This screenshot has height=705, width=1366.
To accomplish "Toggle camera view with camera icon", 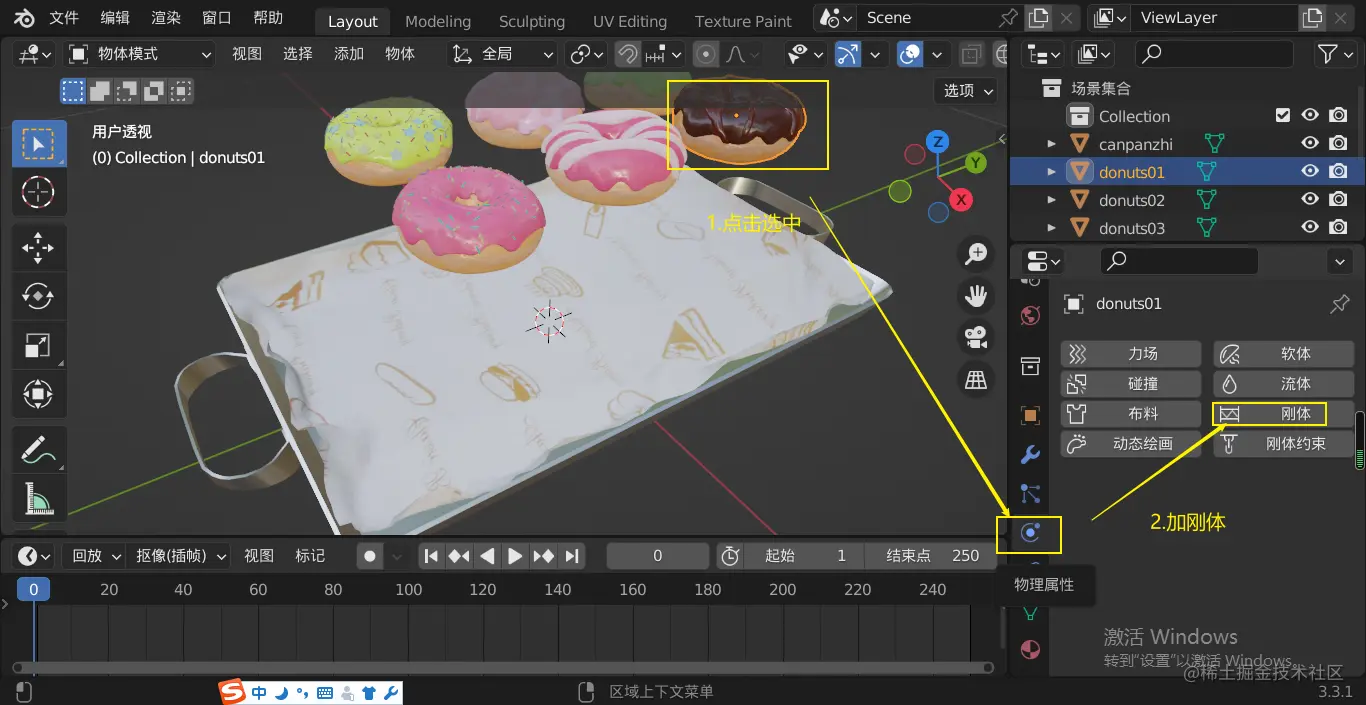I will pos(975,337).
